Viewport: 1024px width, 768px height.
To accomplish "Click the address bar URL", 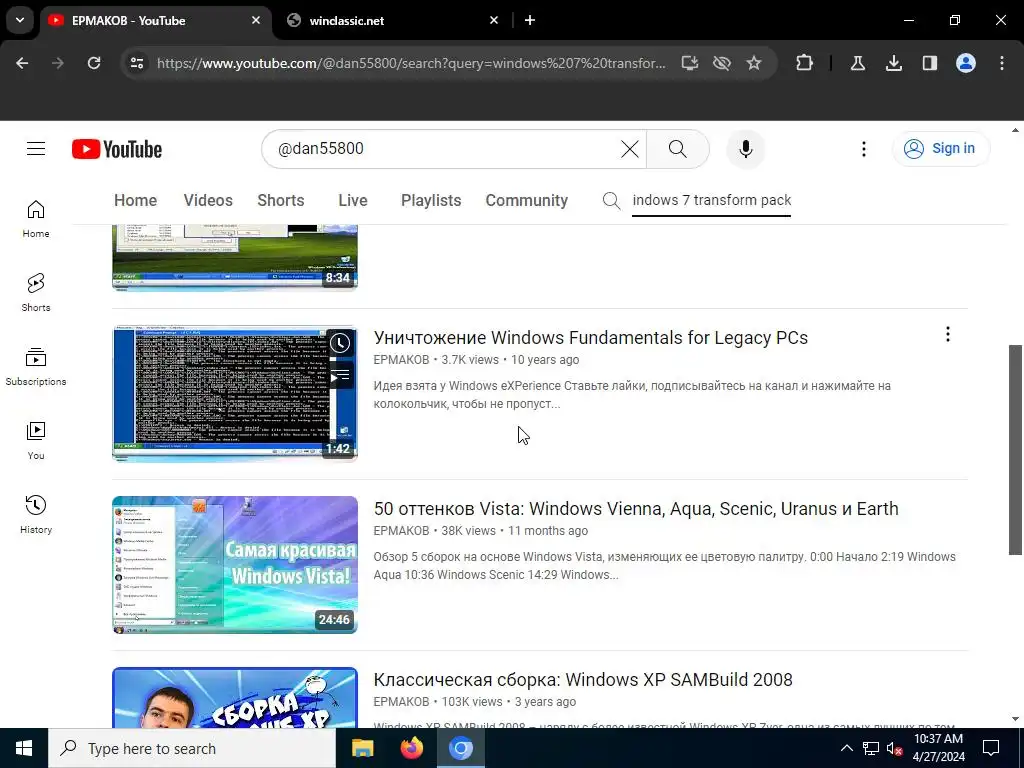I will tap(411, 63).
